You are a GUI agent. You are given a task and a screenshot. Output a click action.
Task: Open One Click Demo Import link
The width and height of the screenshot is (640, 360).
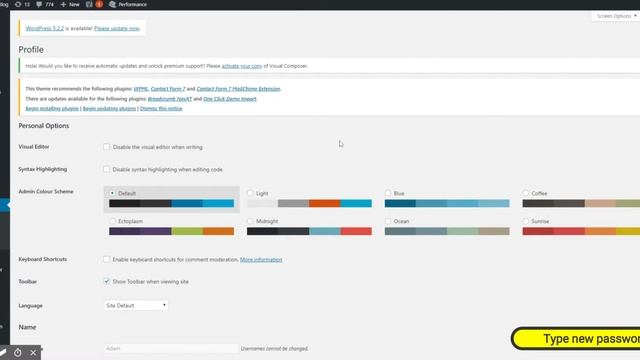click(230, 99)
